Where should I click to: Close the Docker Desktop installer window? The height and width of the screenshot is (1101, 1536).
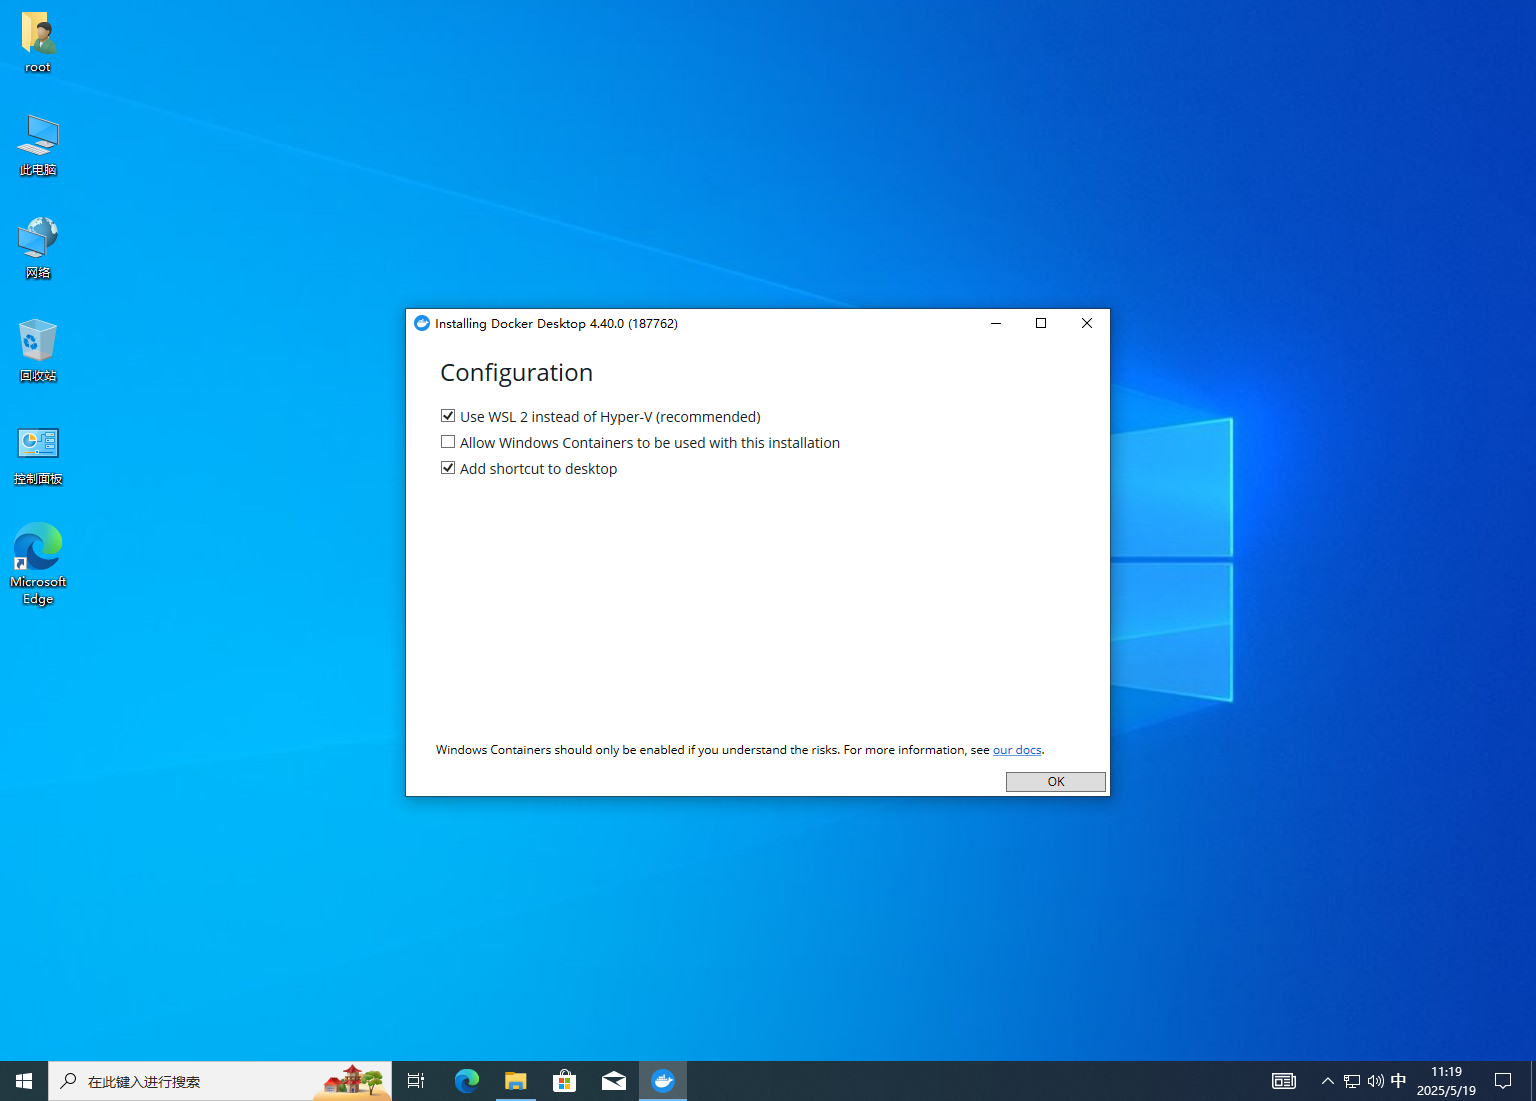click(x=1087, y=323)
